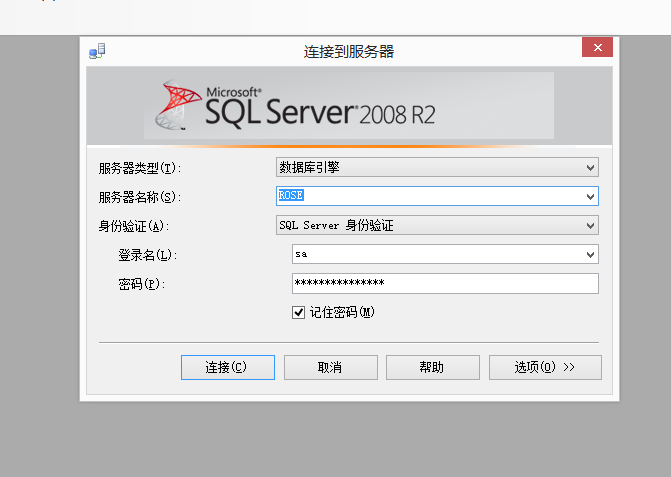Viewport: 671px width, 477px height.
Task: Click the 记住密码(M) label text
Action: [x=342, y=312]
